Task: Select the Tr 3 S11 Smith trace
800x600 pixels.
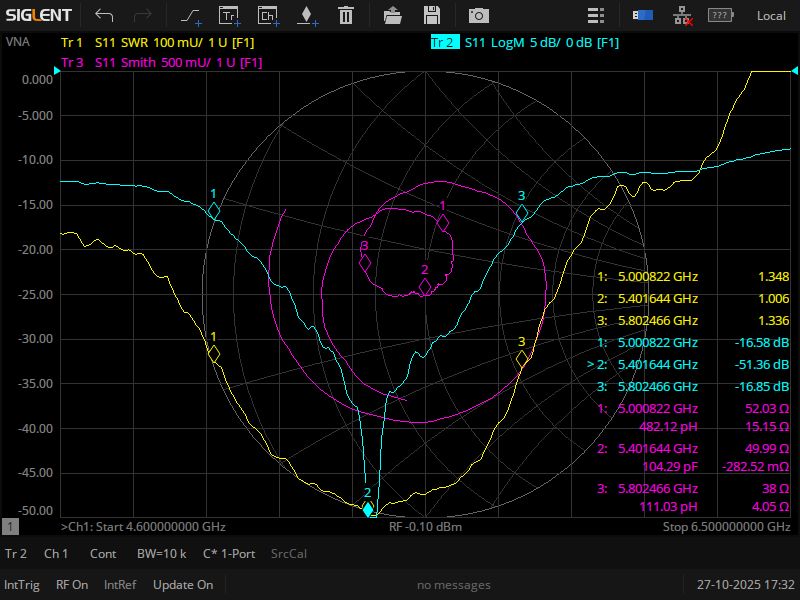Action: pos(162,62)
